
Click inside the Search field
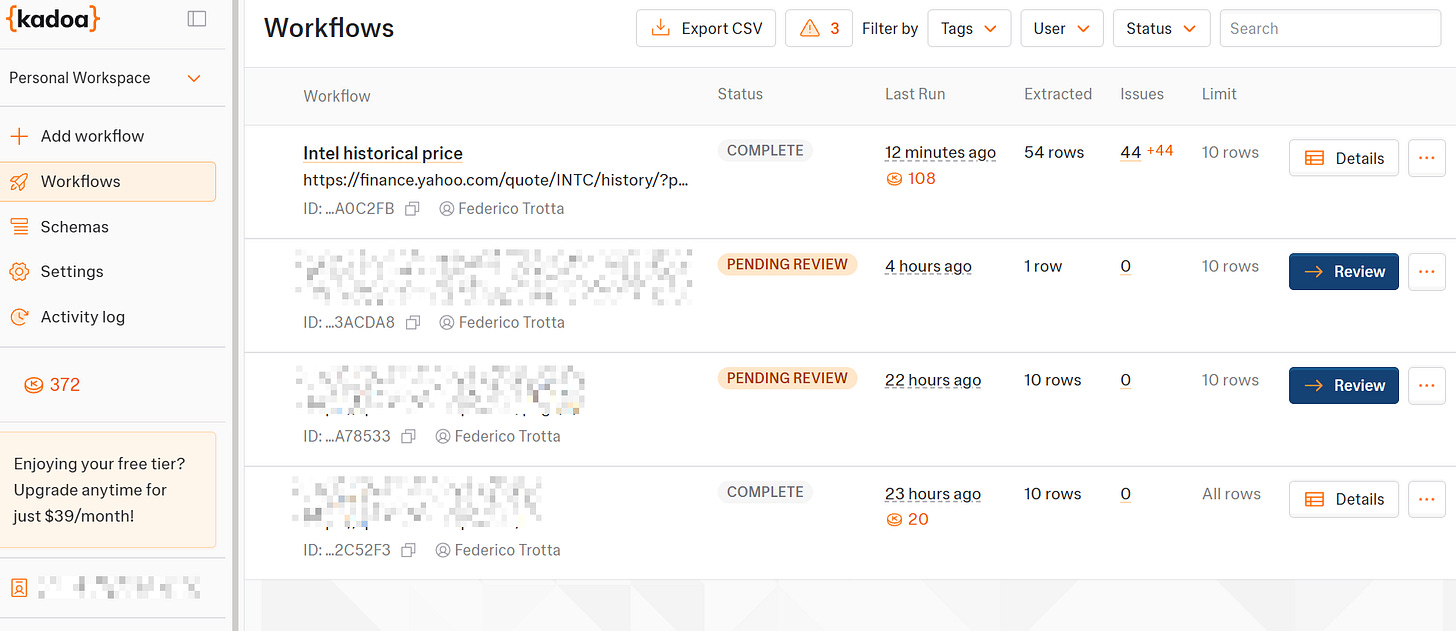[1330, 28]
